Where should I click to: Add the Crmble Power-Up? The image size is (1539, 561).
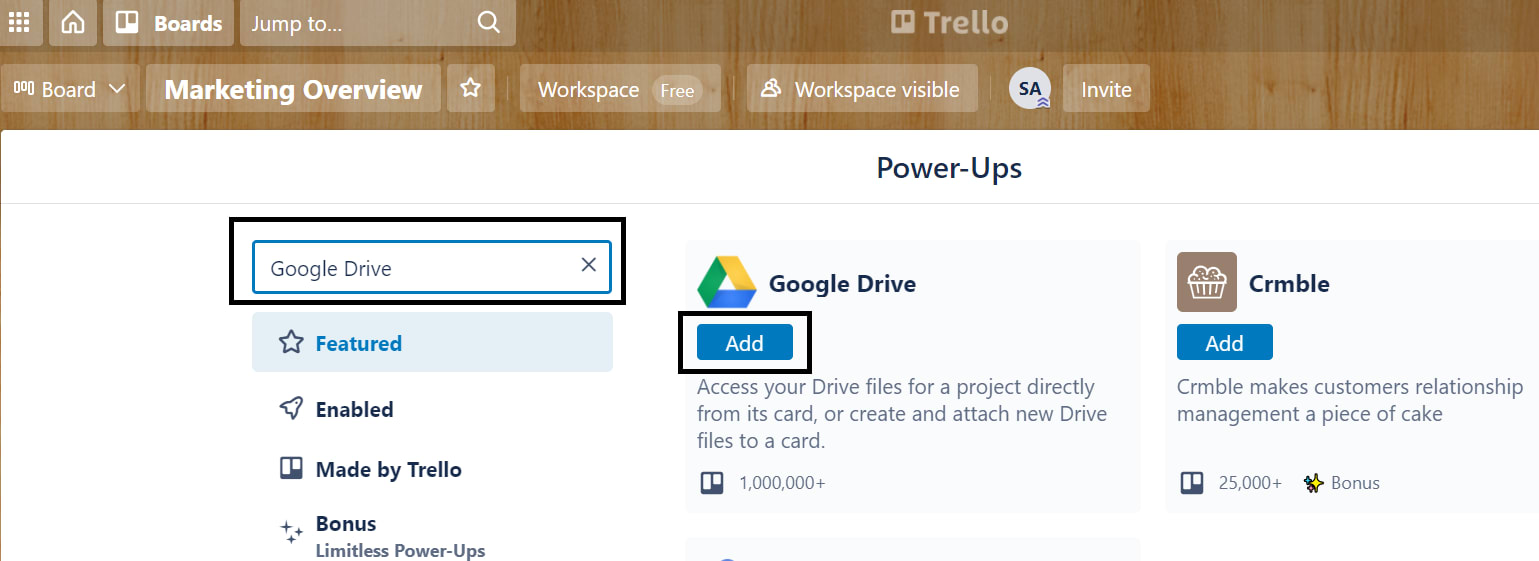1225,342
